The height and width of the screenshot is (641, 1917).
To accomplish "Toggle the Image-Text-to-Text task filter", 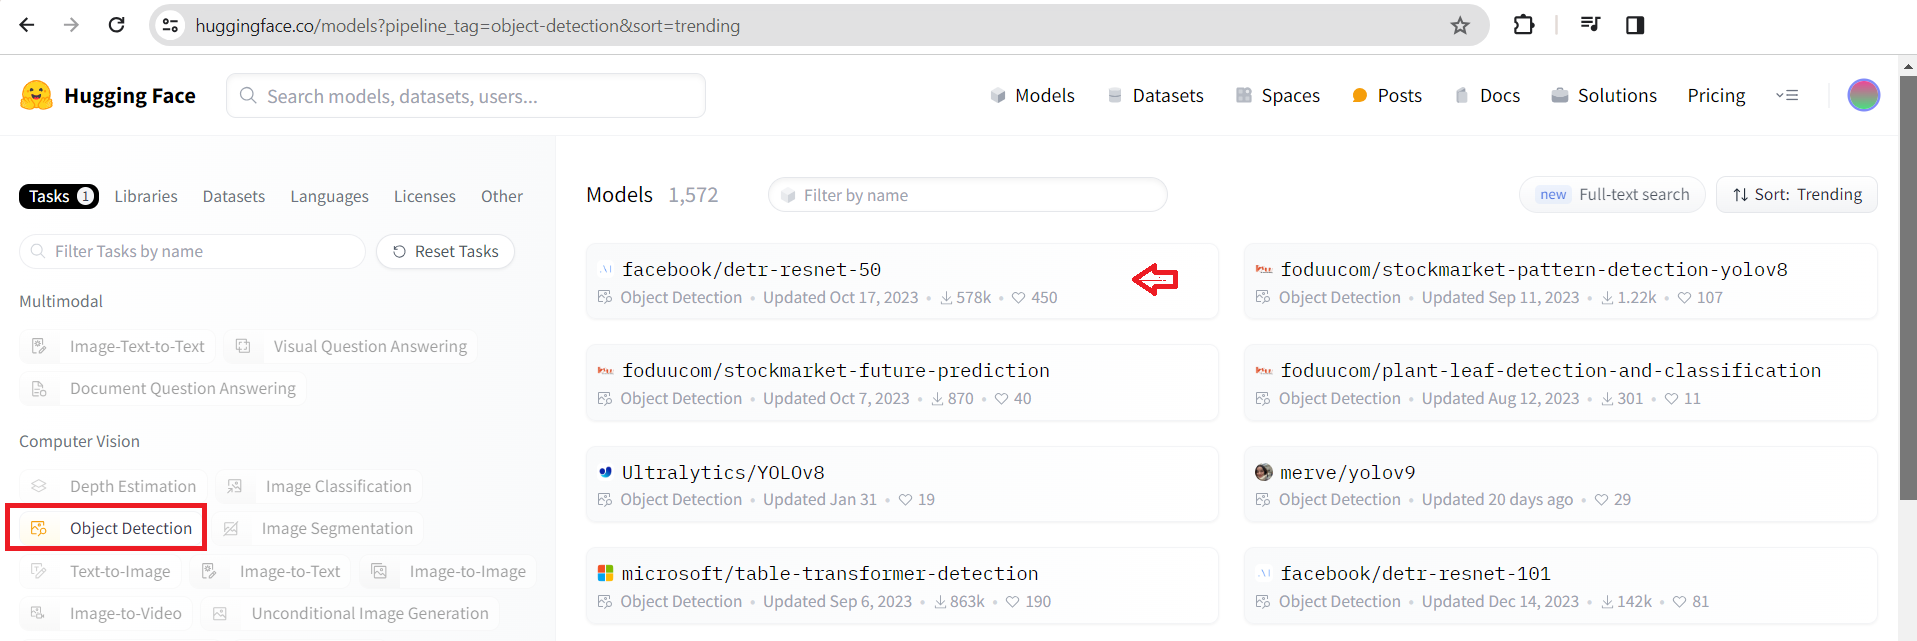I will (118, 346).
